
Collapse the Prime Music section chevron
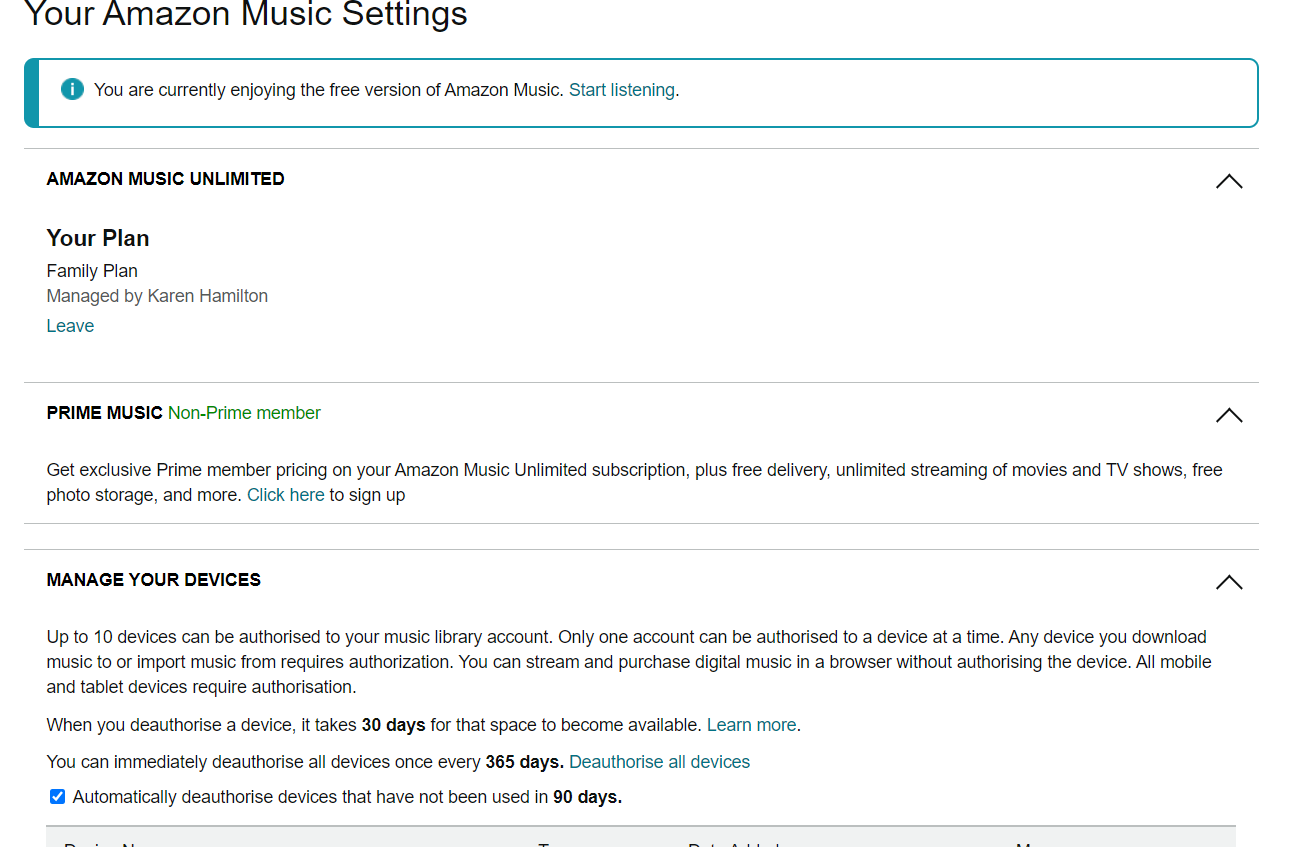[x=1228, y=415]
